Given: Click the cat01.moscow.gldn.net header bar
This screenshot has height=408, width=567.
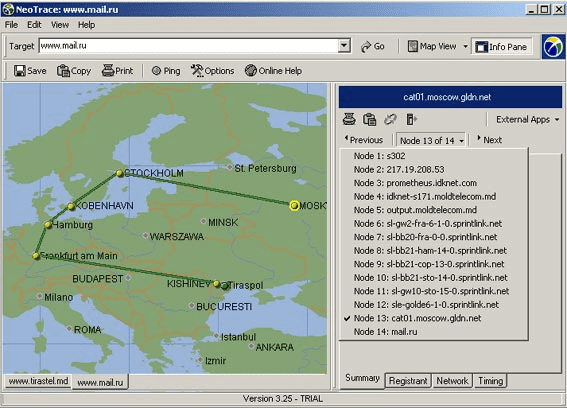Looking at the screenshot, I should tap(450, 97).
